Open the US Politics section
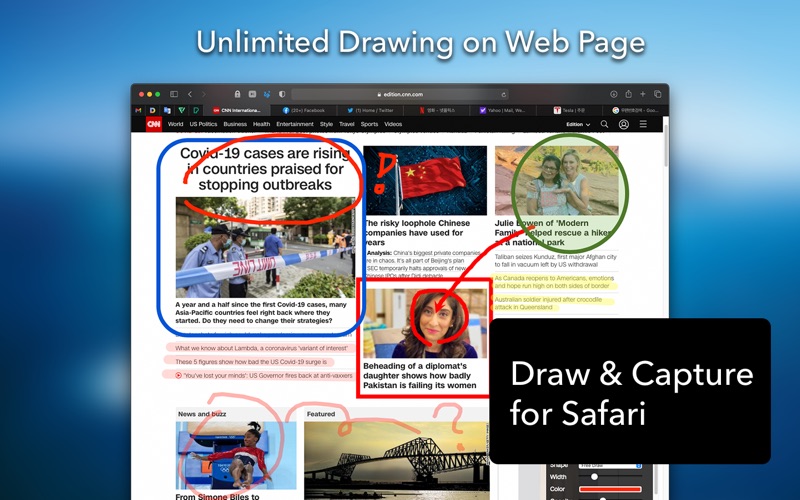The height and width of the screenshot is (500, 800). pyautogui.click(x=203, y=124)
